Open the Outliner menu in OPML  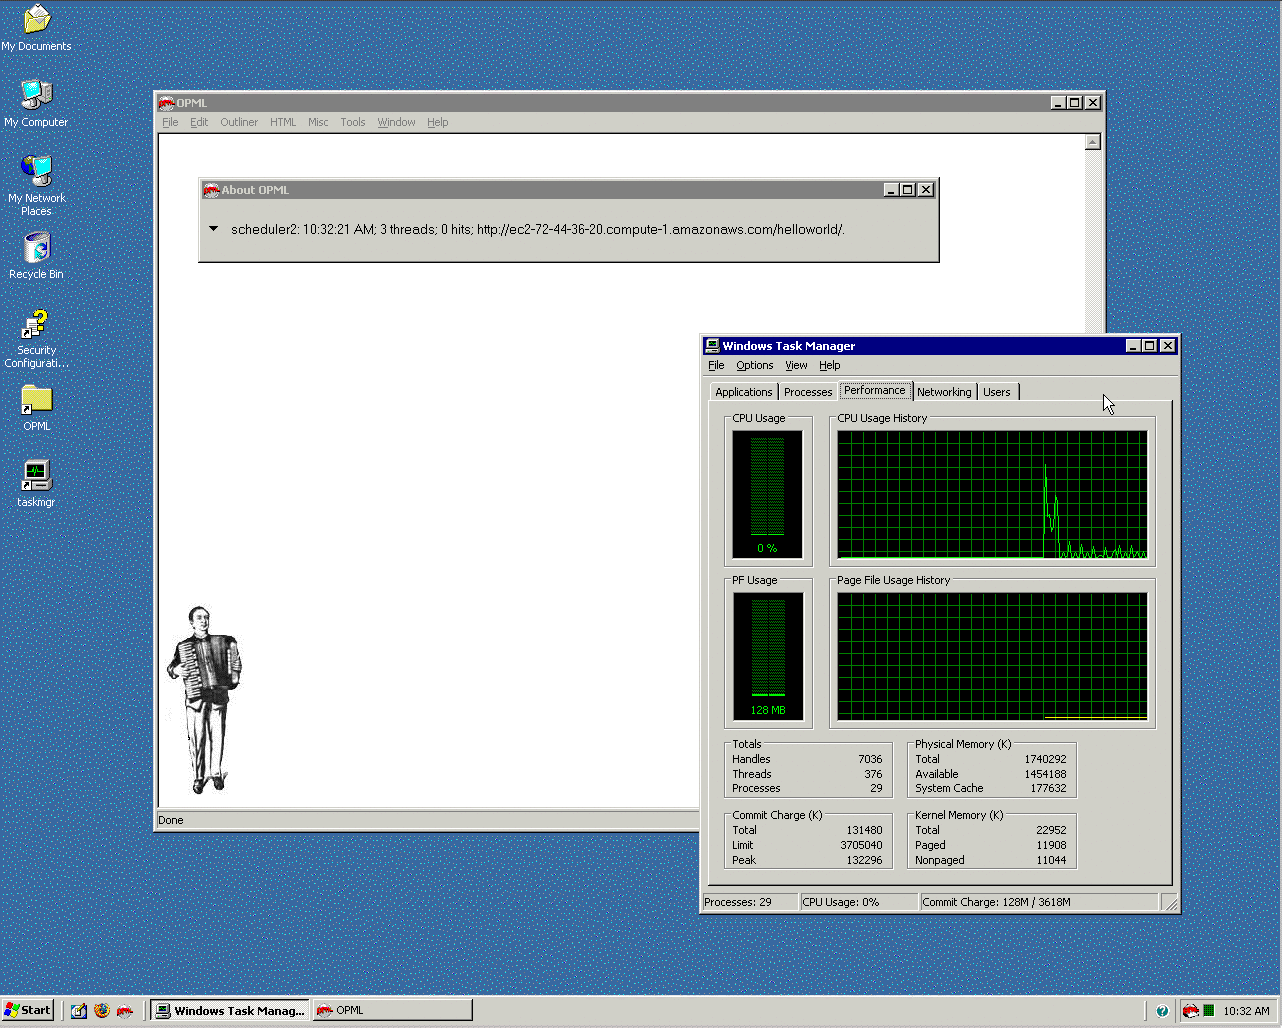tap(239, 122)
